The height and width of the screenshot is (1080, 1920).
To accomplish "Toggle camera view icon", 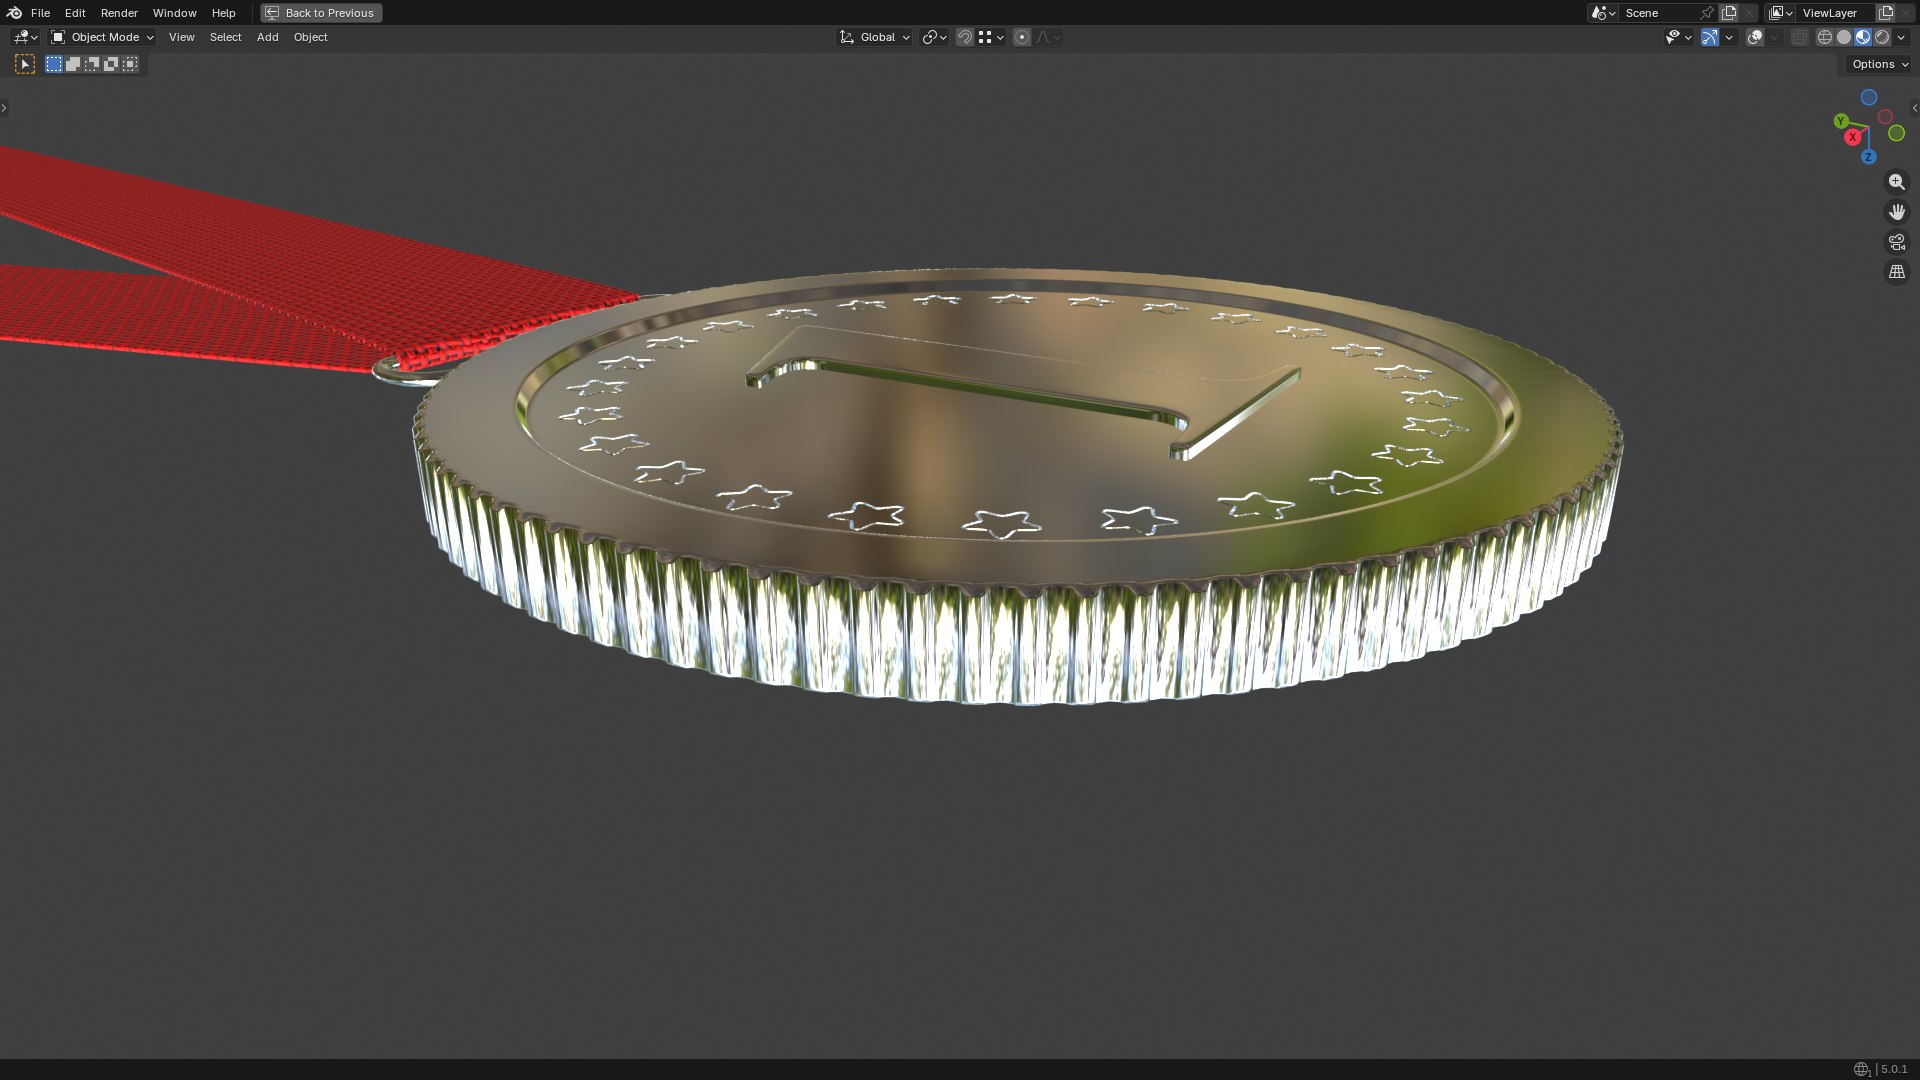I will 1896,242.
